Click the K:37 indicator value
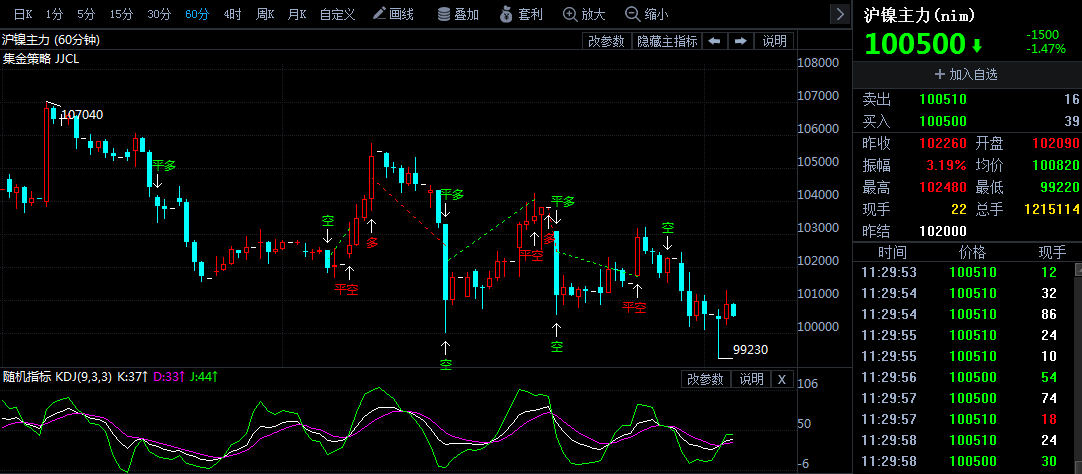 pyautogui.click(x=132, y=377)
